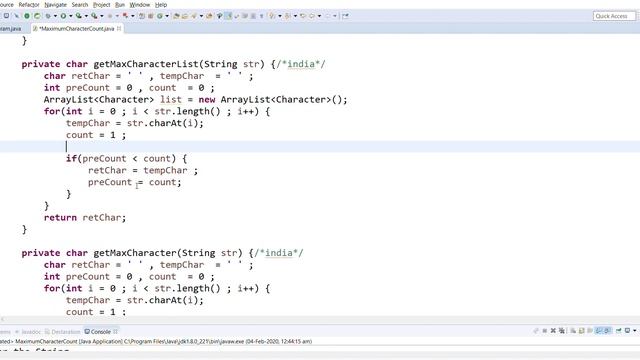Viewport: 640px width, 360px height.
Task: Open the Run menu
Action: point(120,4)
